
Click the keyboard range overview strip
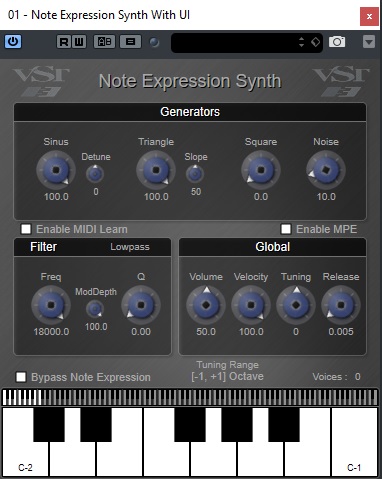[x=190, y=397]
